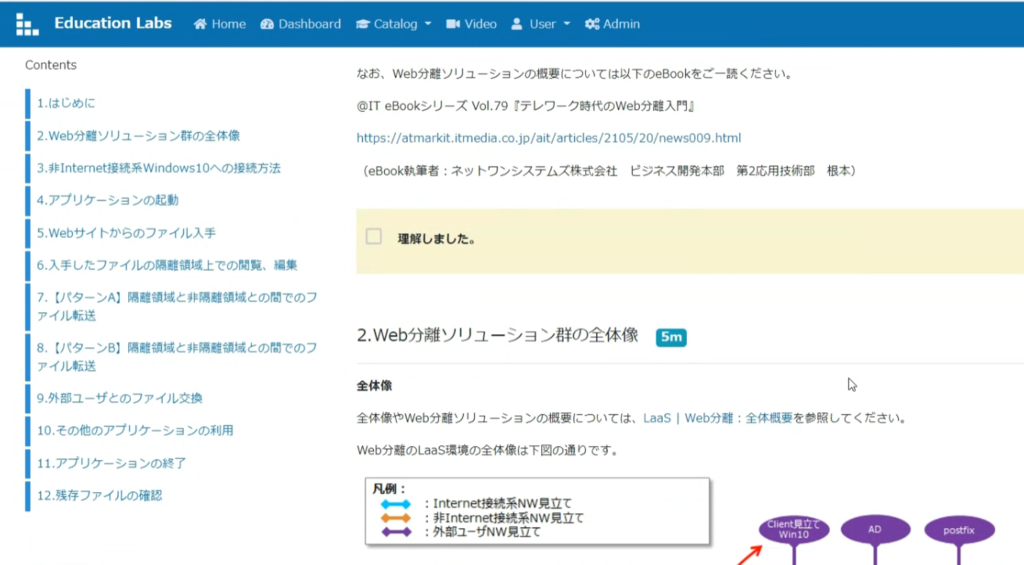Expand the Catalog dropdown arrow
The height and width of the screenshot is (565, 1024).
coord(428,24)
